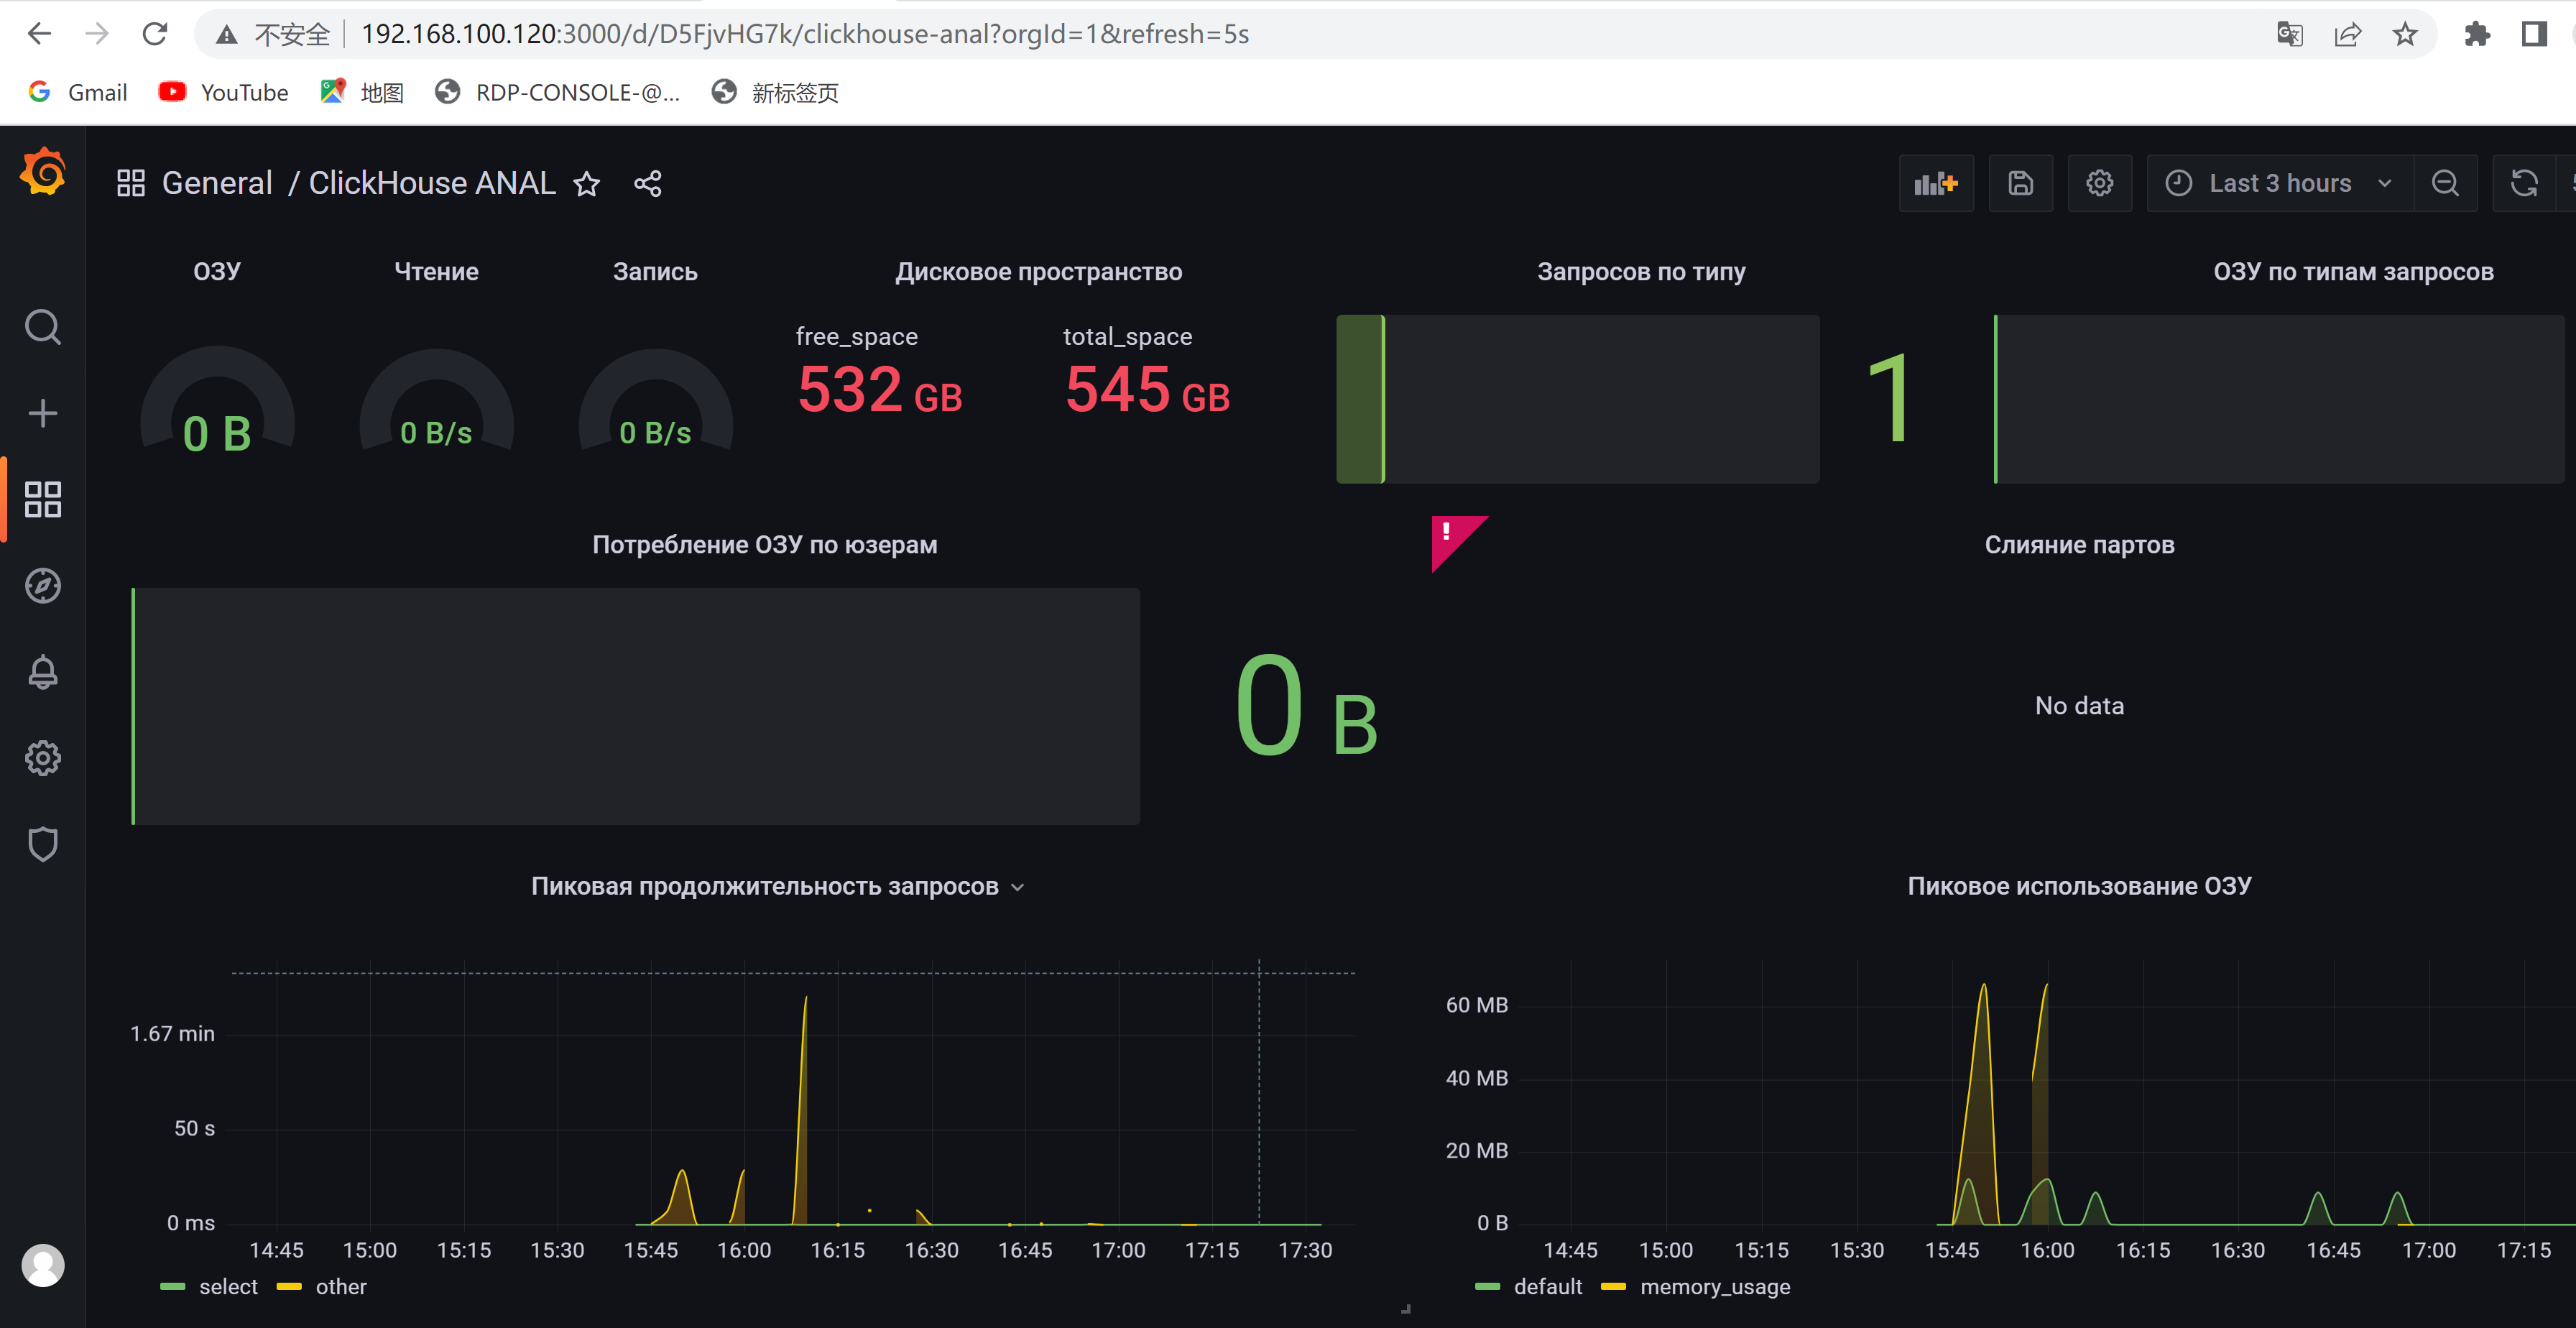This screenshot has height=1328, width=2576.
Task: Reload the browser page
Action: tap(155, 34)
